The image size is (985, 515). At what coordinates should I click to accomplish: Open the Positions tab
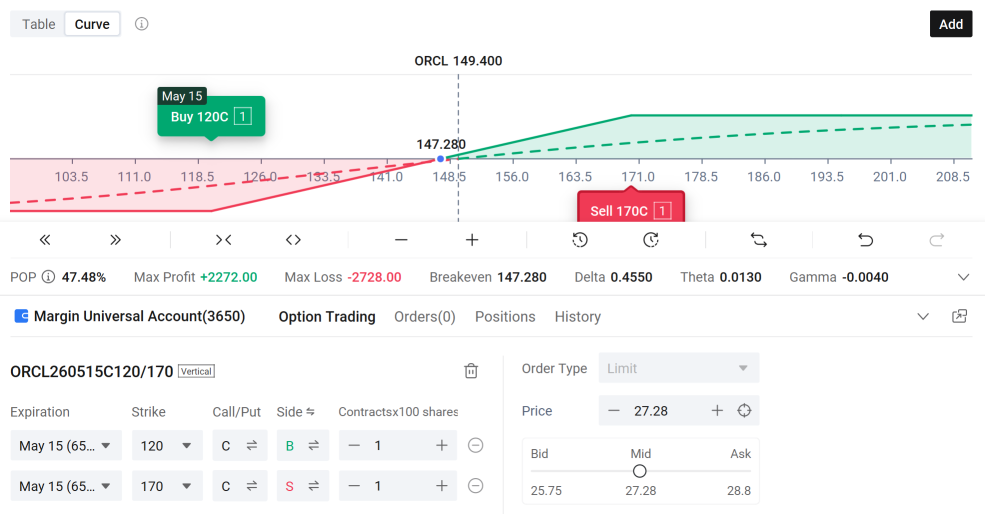pyautogui.click(x=505, y=317)
